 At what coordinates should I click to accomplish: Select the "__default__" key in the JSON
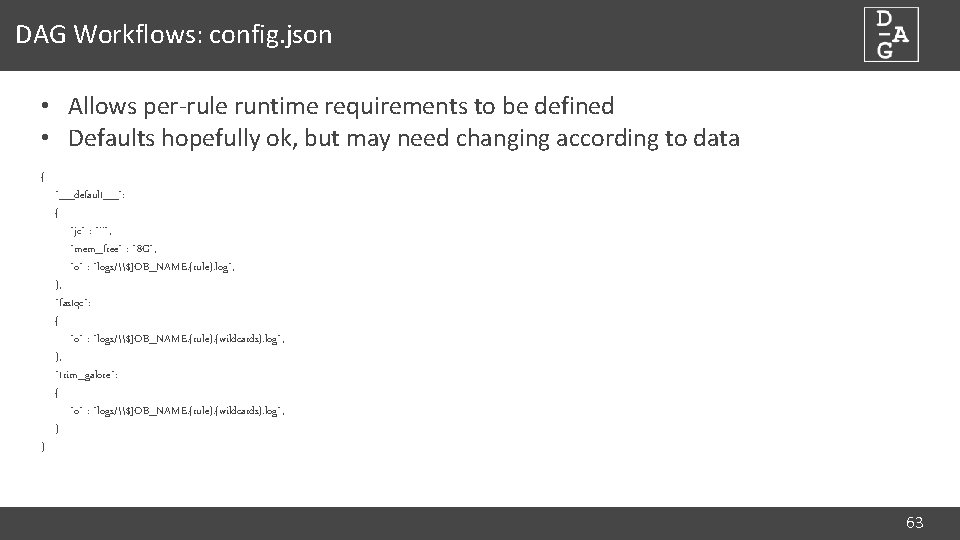pyautogui.click(x=90, y=194)
